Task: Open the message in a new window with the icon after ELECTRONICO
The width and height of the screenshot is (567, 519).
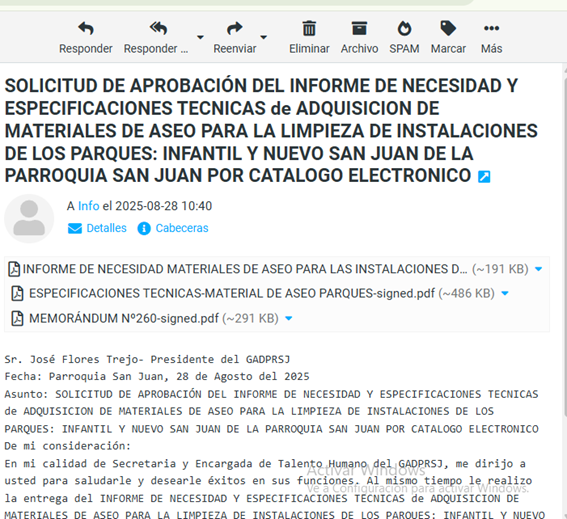Action: pyautogui.click(x=484, y=176)
